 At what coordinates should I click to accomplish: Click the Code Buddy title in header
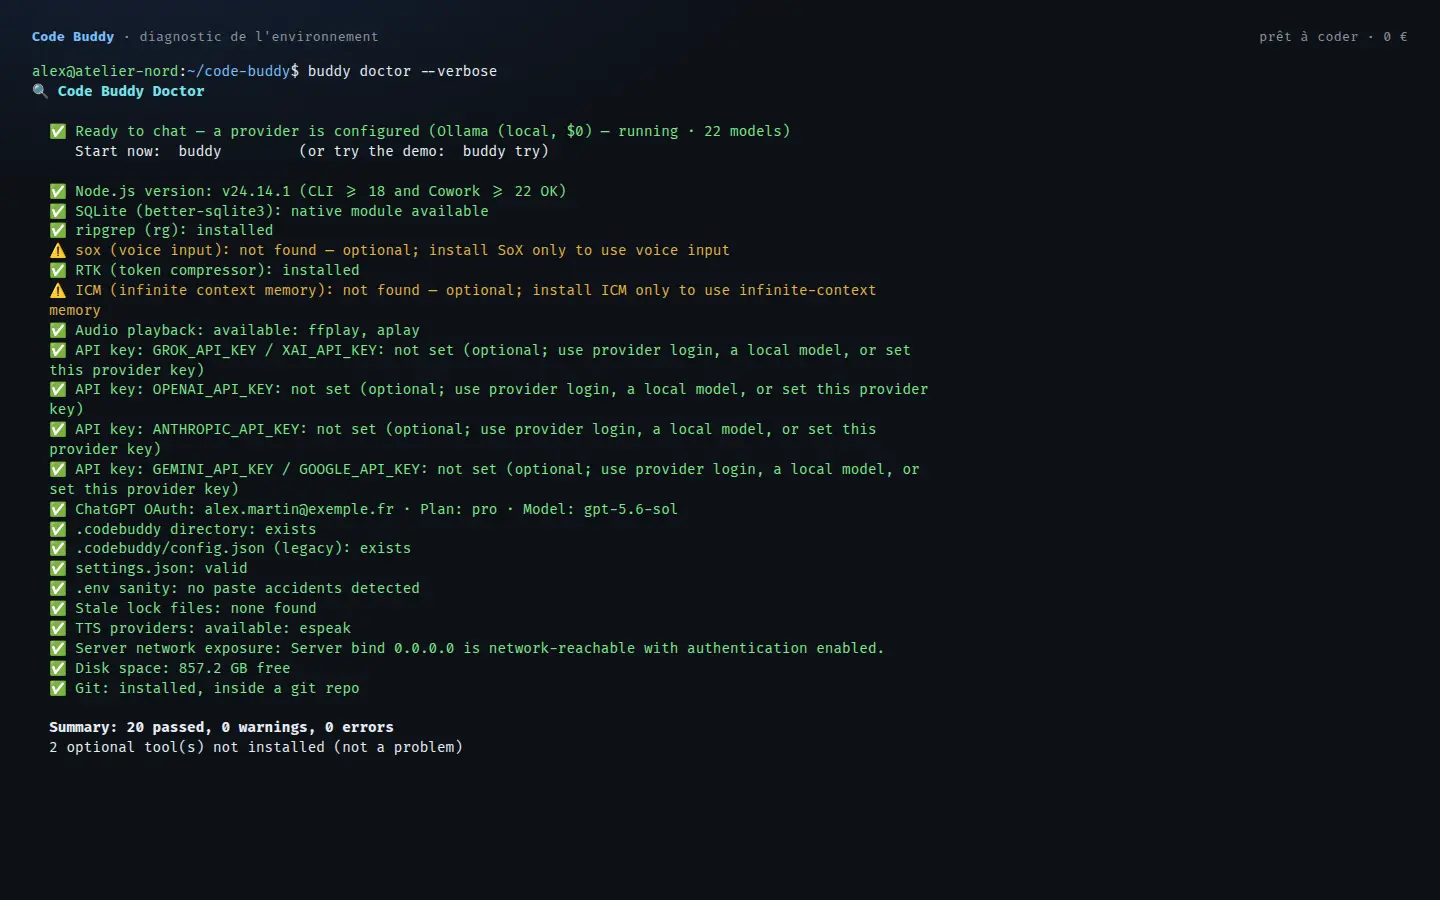click(x=73, y=36)
